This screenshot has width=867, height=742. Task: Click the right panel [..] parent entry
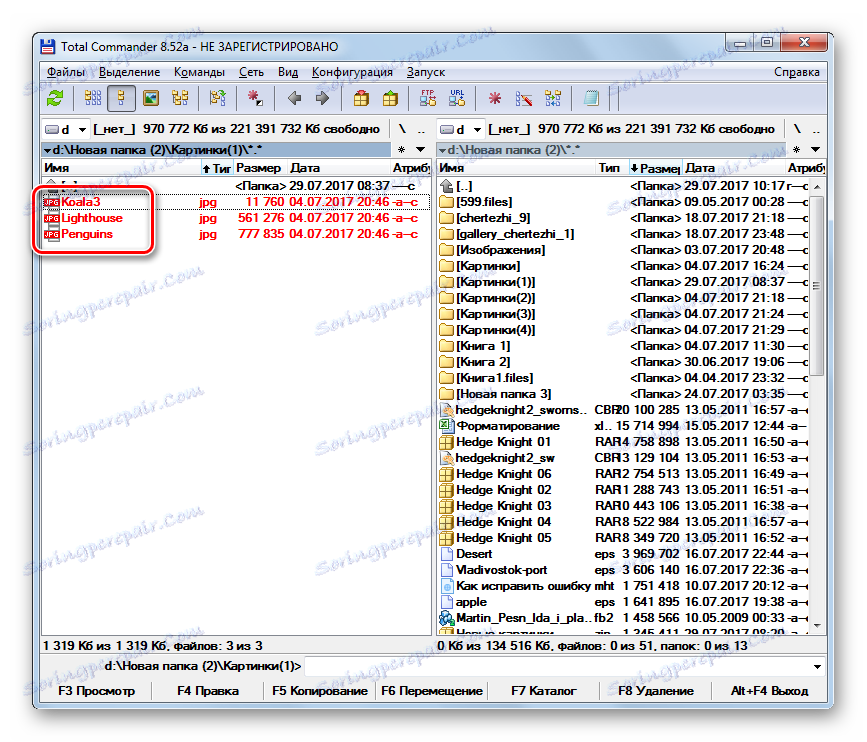pos(623,186)
